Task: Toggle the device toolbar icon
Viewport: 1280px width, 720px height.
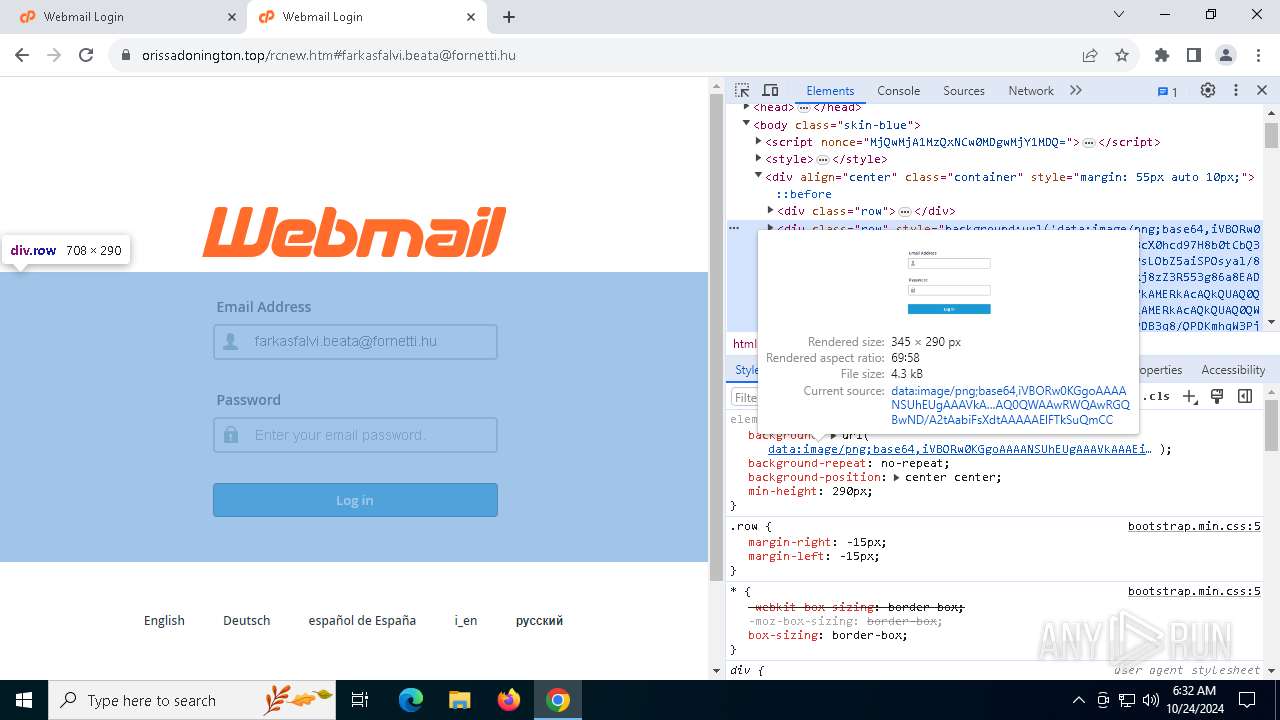Action: click(770, 90)
